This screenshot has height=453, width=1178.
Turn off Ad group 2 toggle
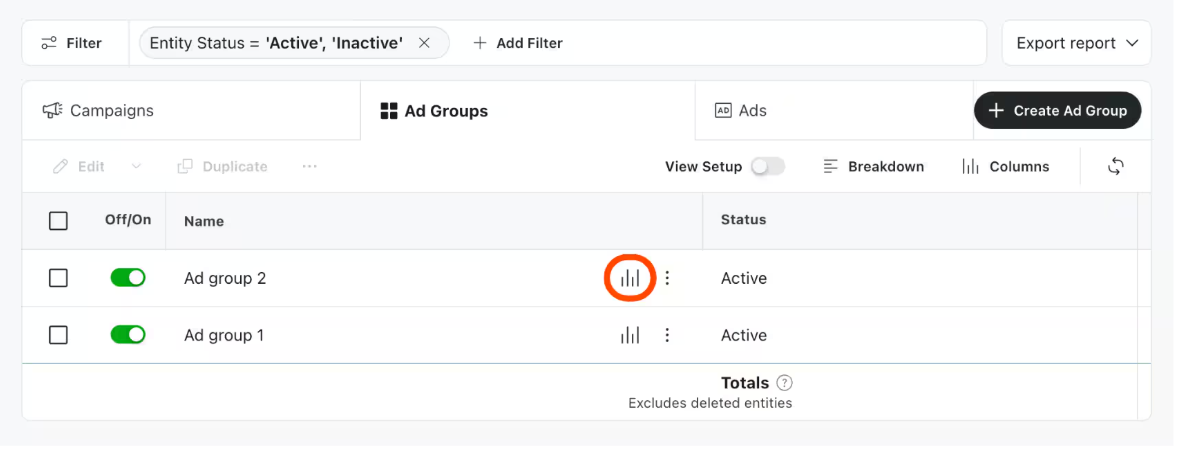pos(128,278)
